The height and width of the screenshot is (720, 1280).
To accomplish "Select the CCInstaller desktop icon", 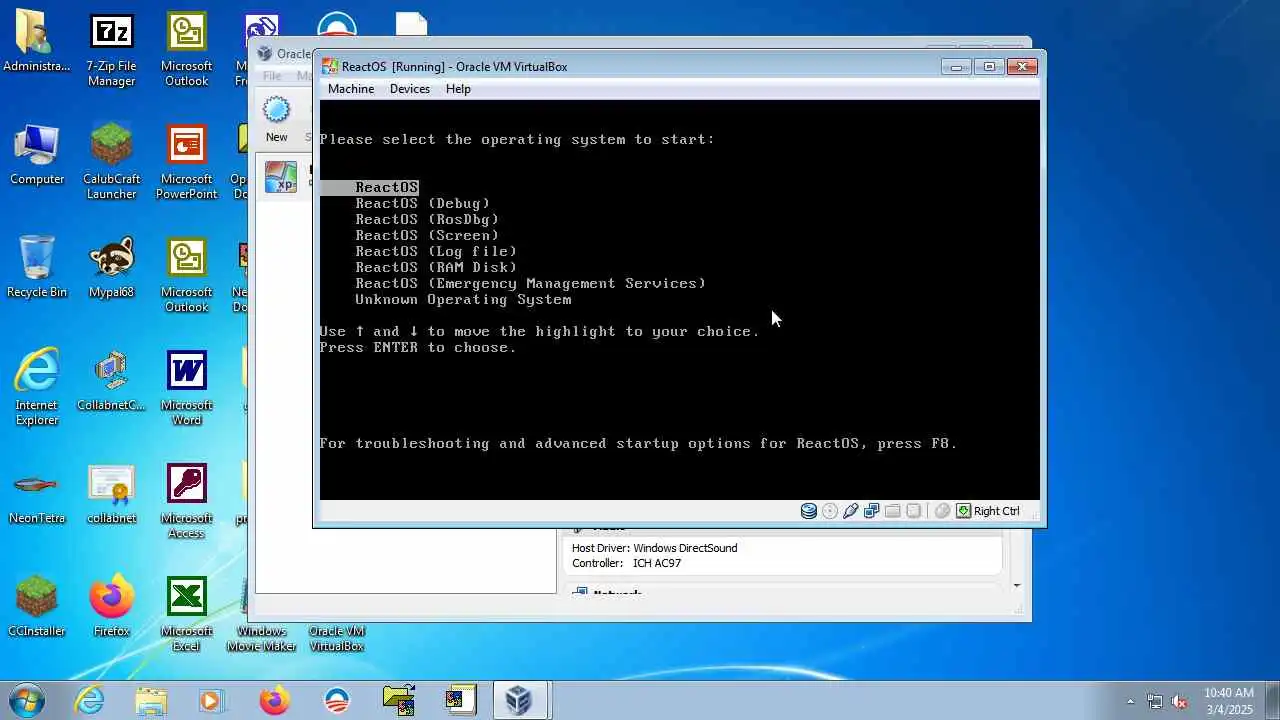I will [x=37, y=607].
